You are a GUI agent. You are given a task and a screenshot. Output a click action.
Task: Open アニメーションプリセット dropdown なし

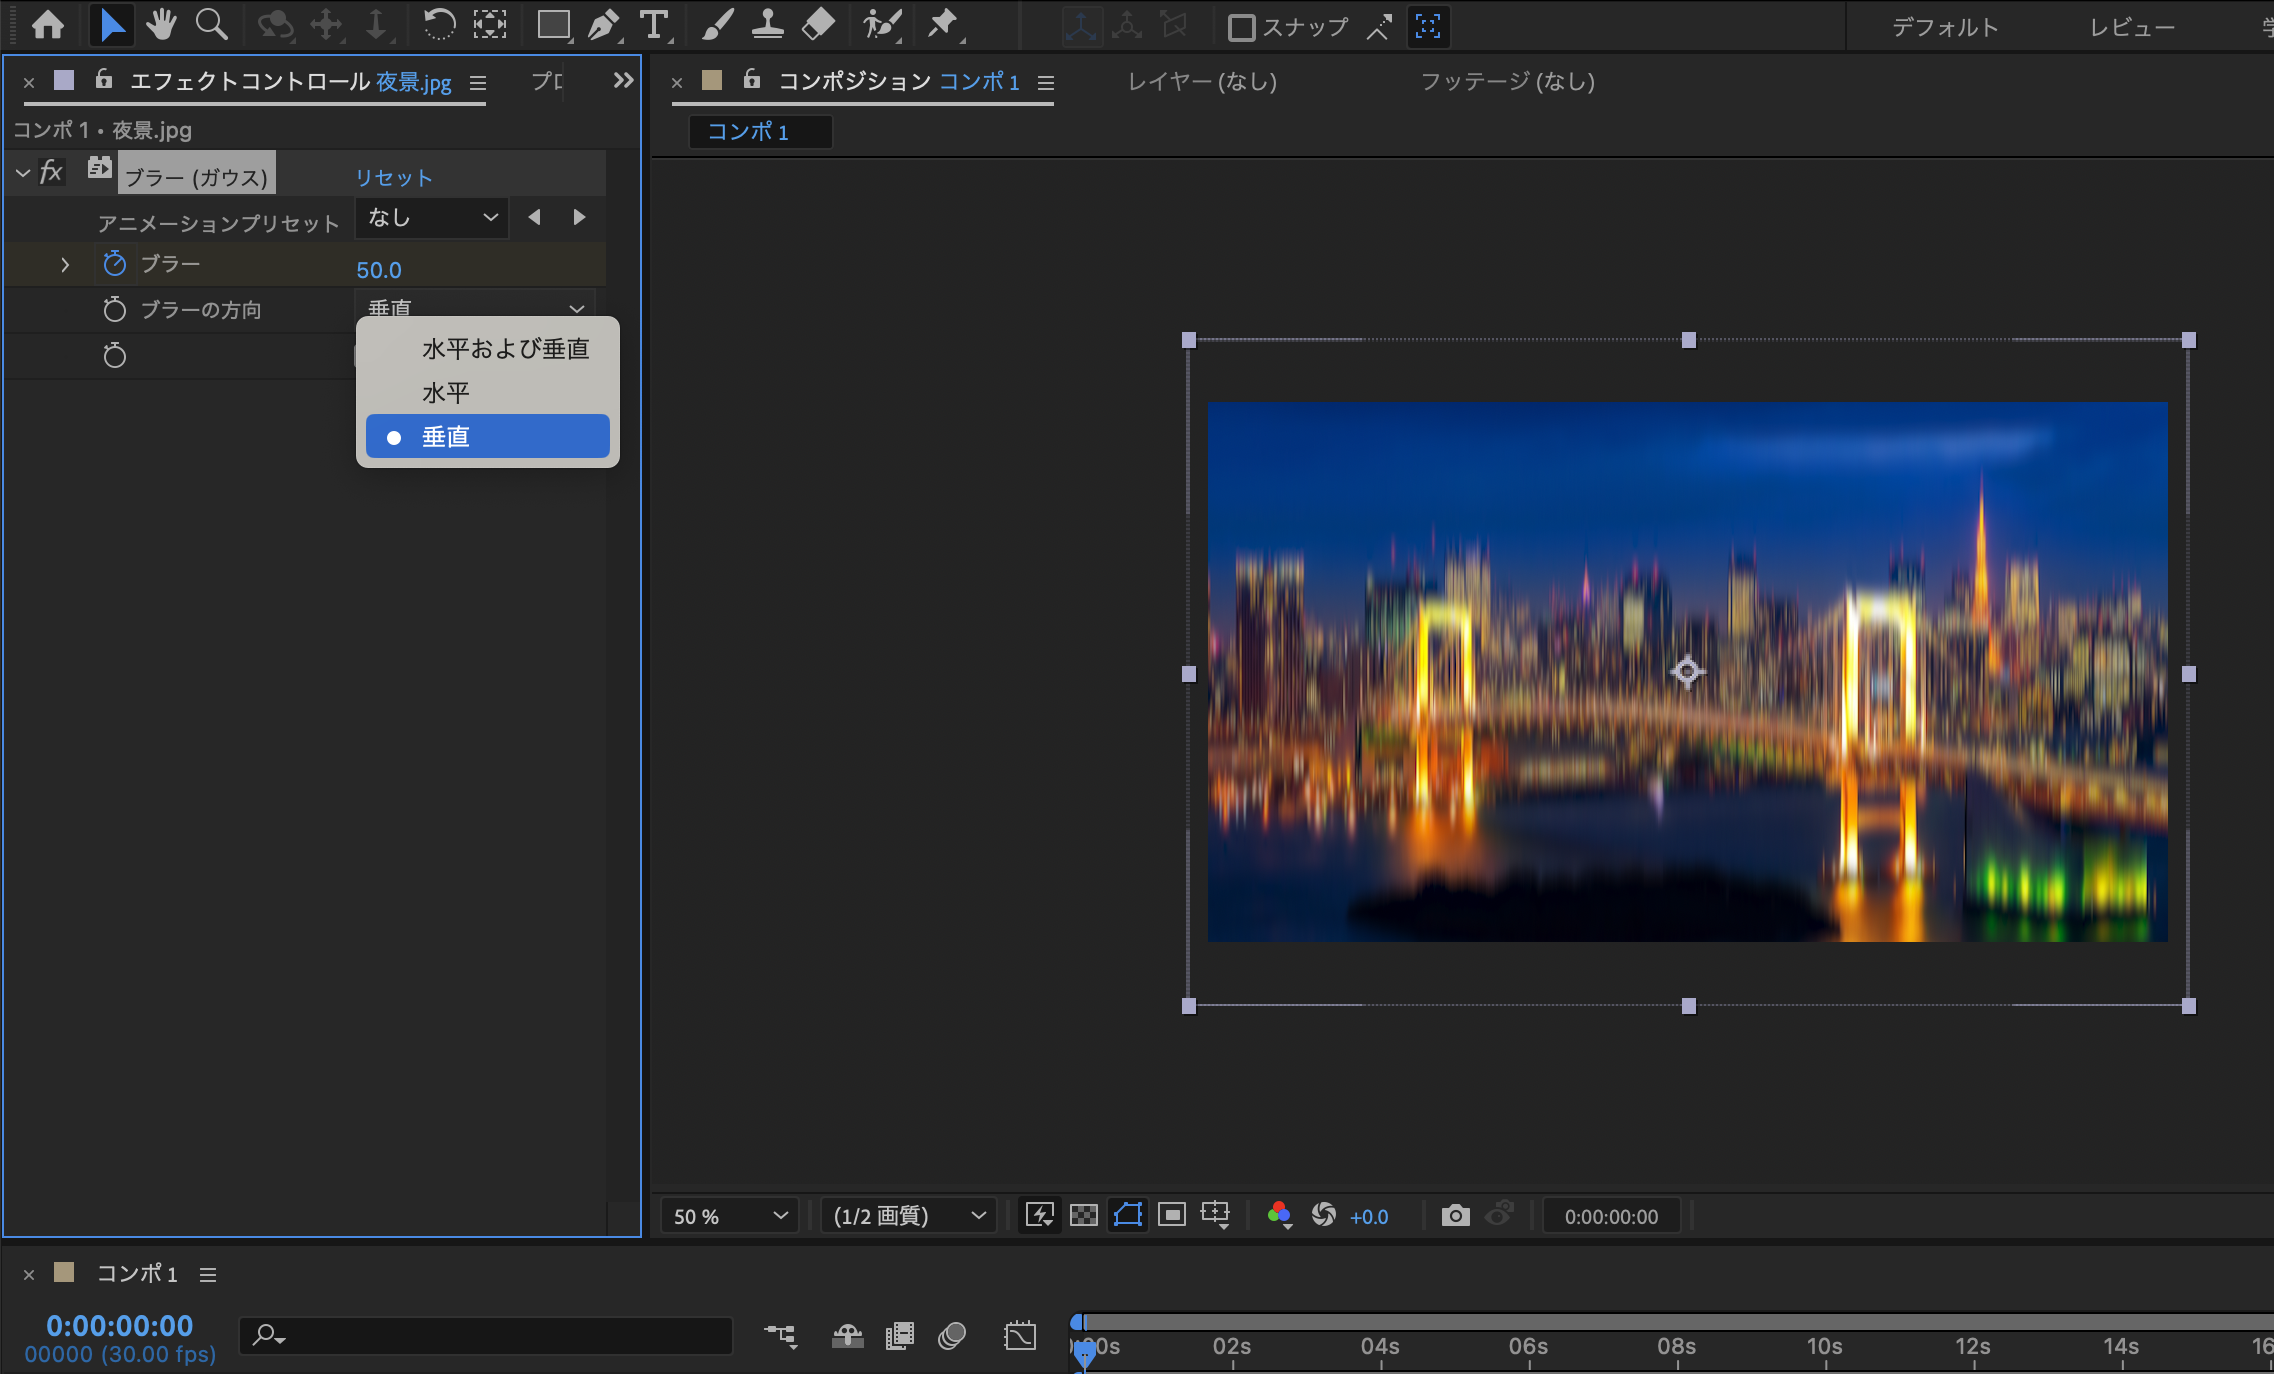(432, 218)
